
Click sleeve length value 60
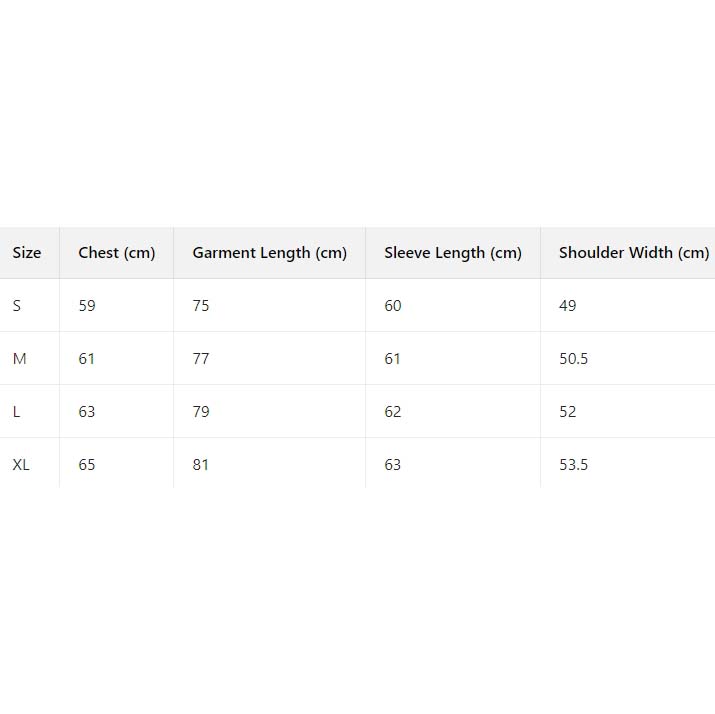point(393,306)
